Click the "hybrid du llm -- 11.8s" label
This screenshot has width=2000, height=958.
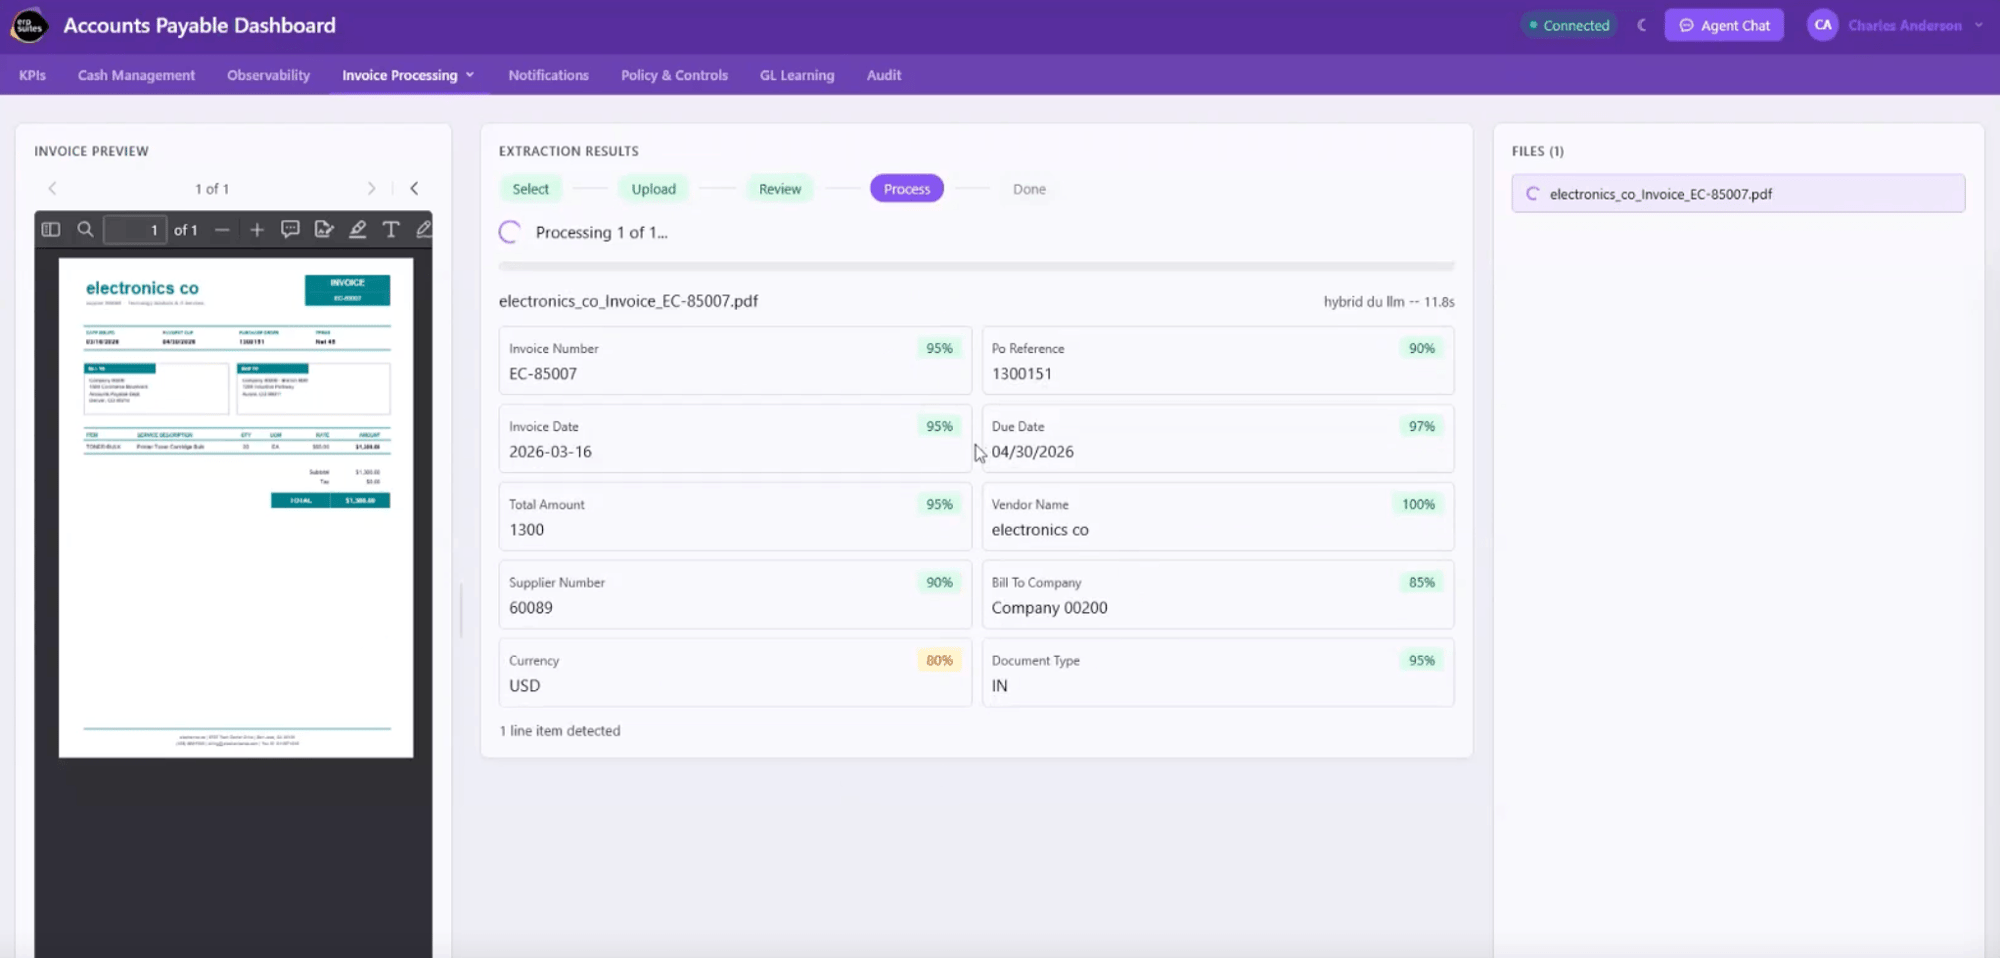point(1389,301)
